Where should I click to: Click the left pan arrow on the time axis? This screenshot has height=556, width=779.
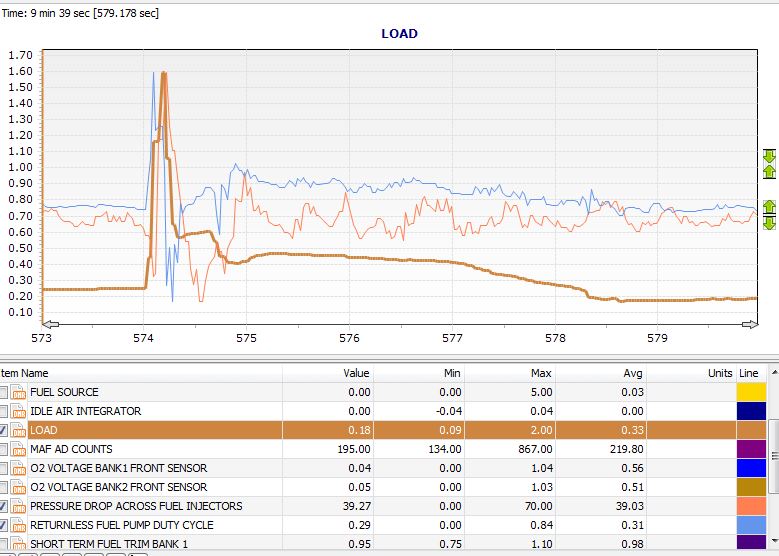(50, 324)
